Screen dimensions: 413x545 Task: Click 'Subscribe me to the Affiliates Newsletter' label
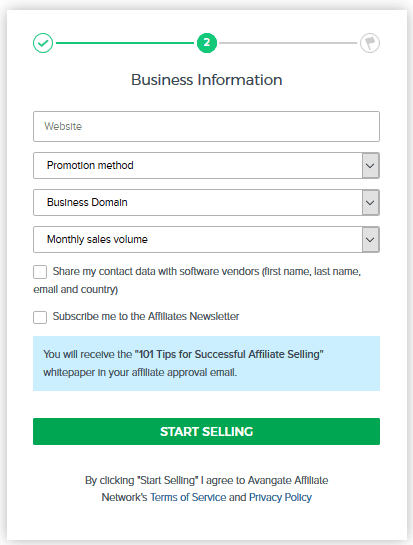point(146,316)
